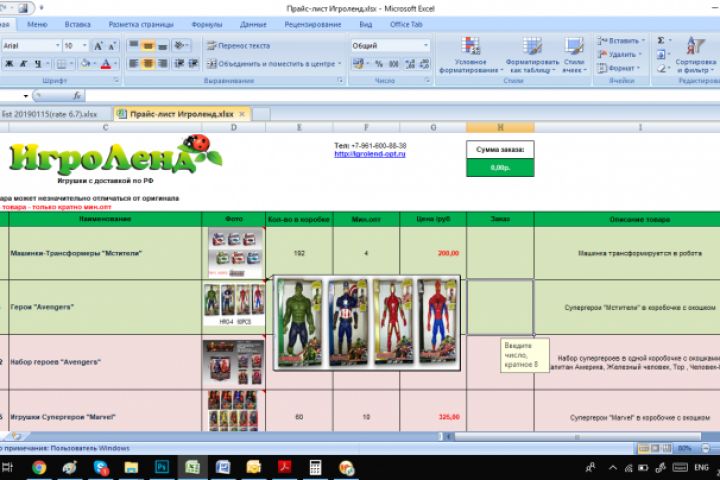720x480 pixels.
Task: Click into the formula bar
Action: tap(402, 96)
